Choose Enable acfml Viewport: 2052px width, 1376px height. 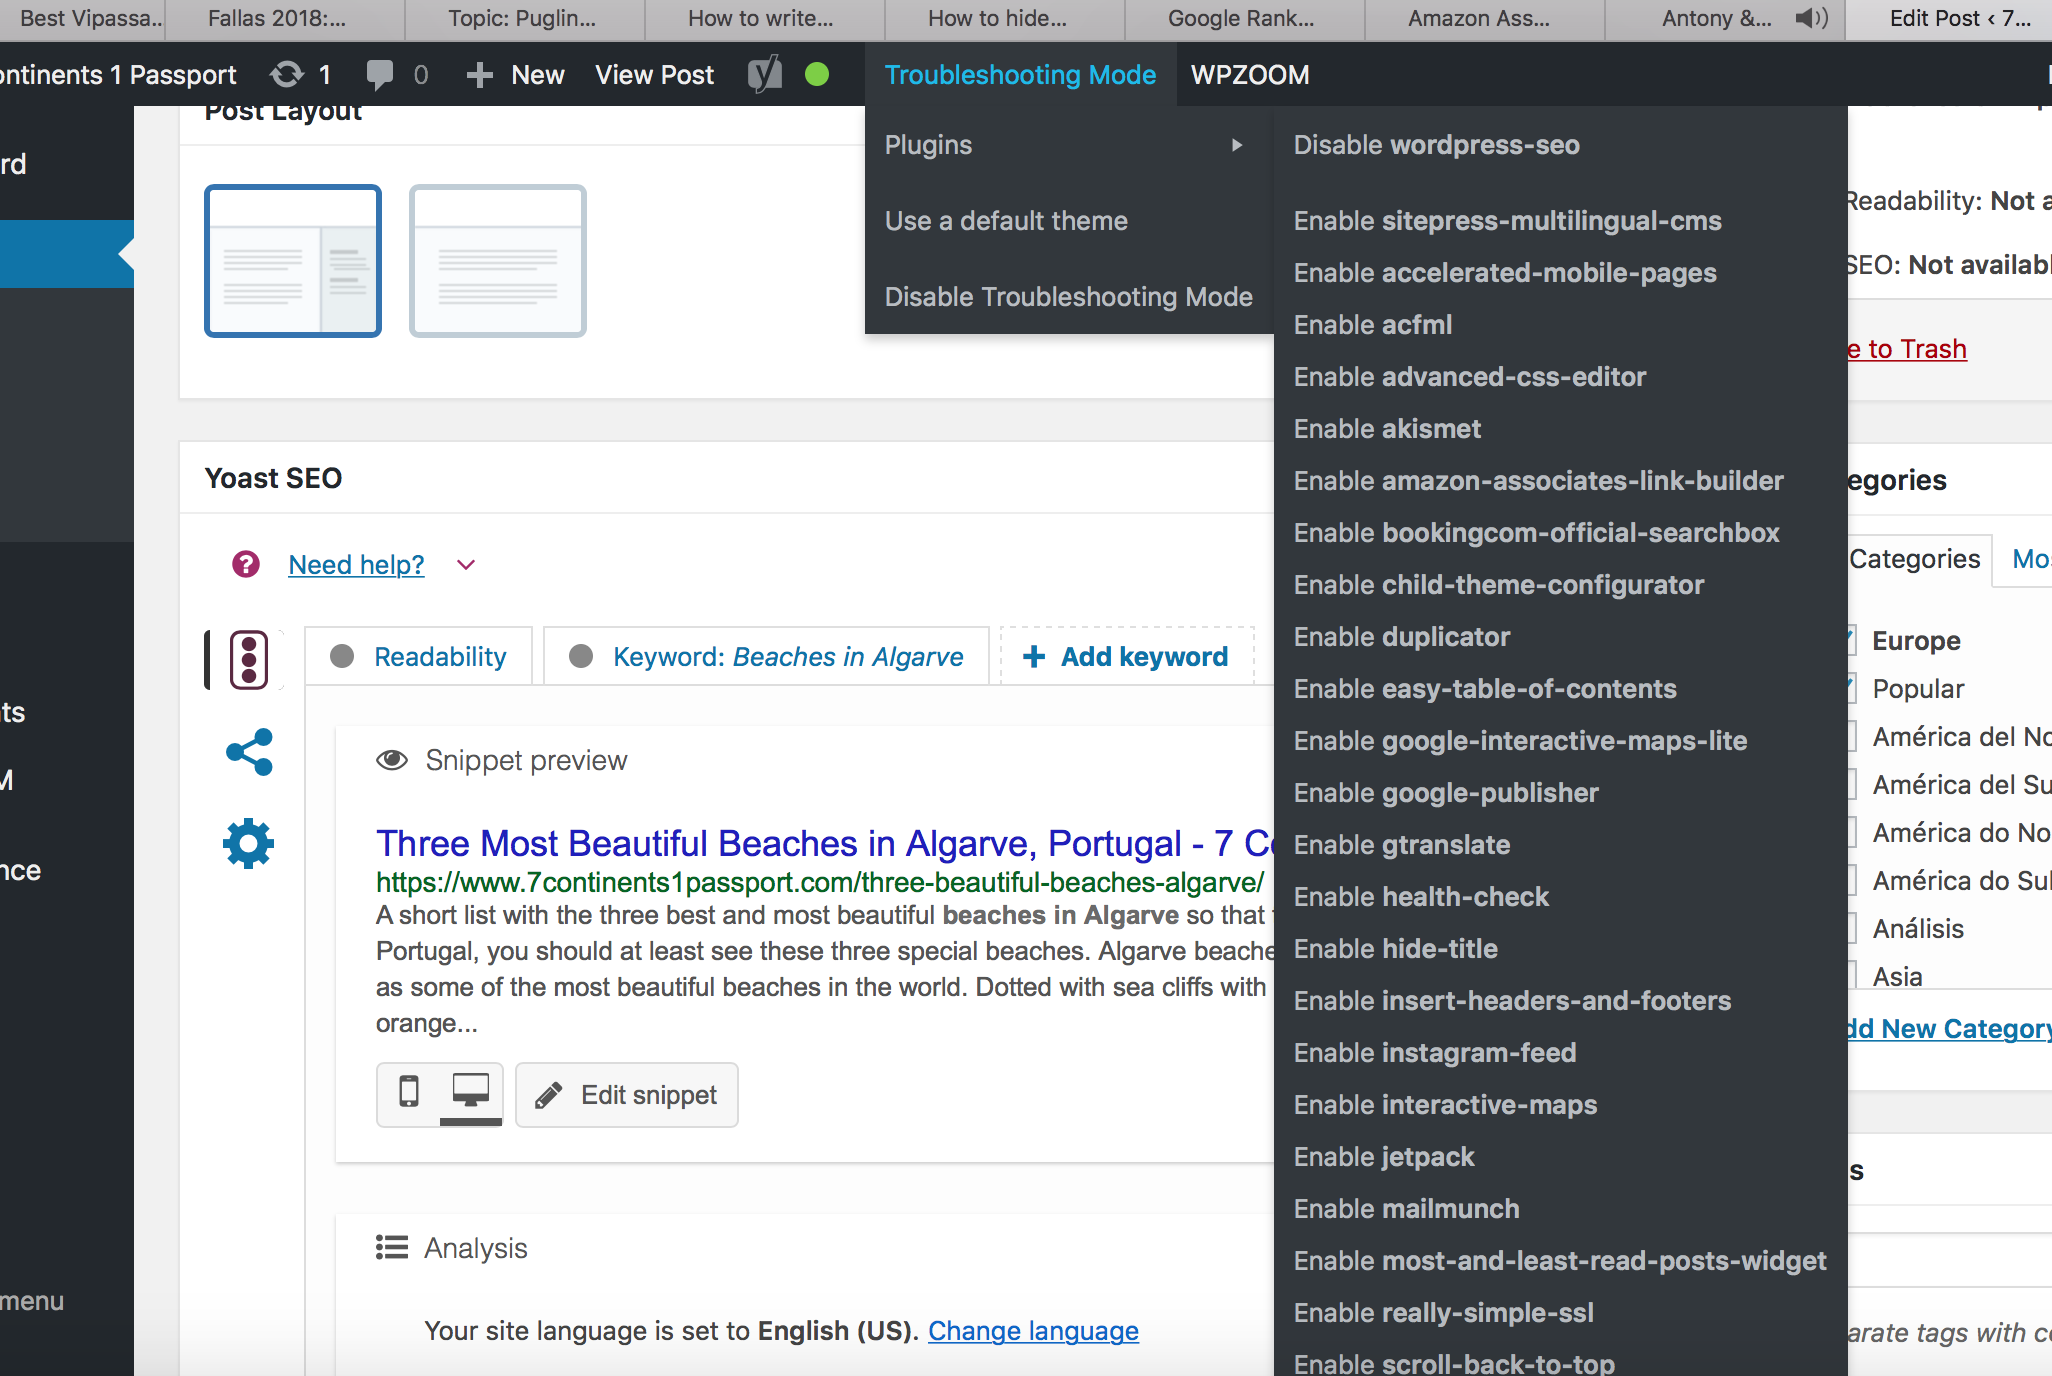(1373, 325)
